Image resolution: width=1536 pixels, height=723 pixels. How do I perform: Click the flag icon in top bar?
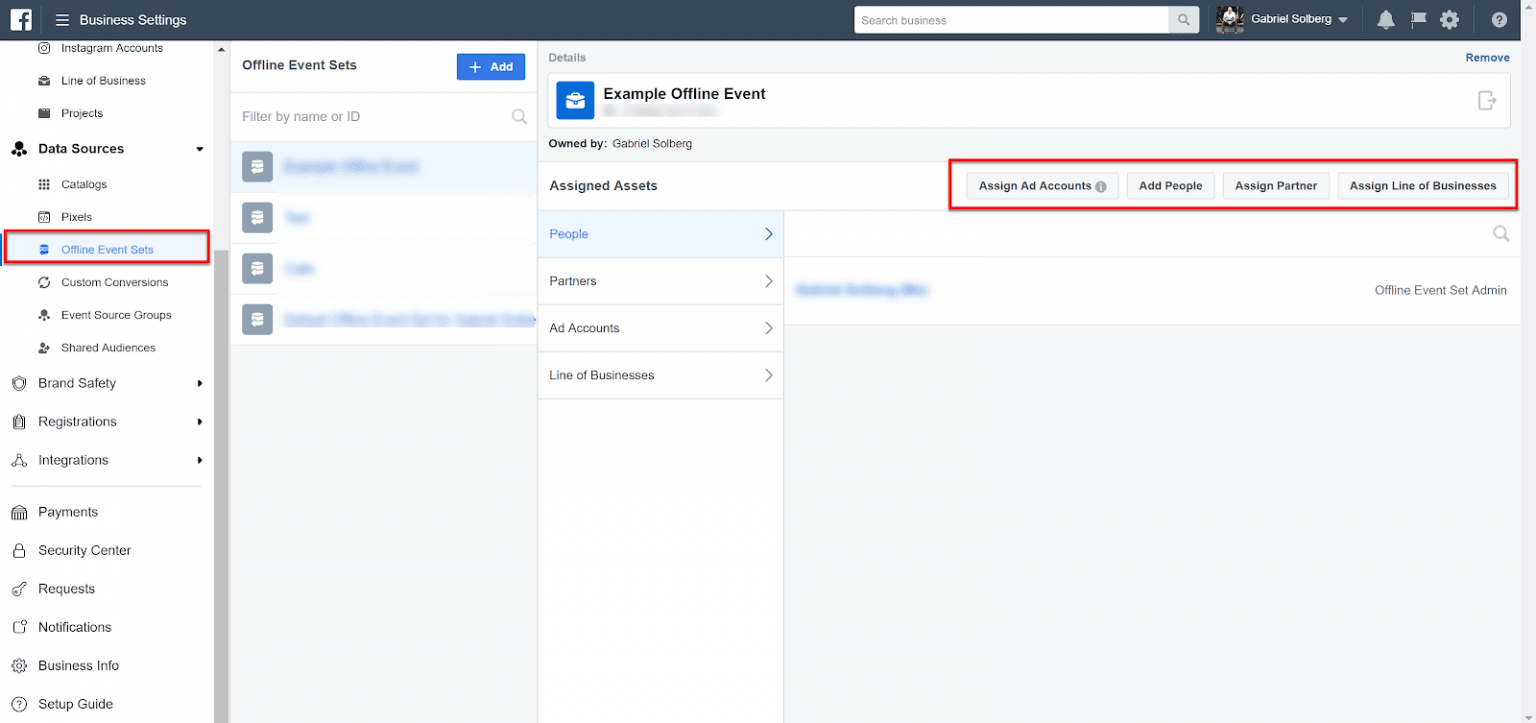point(1417,20)
